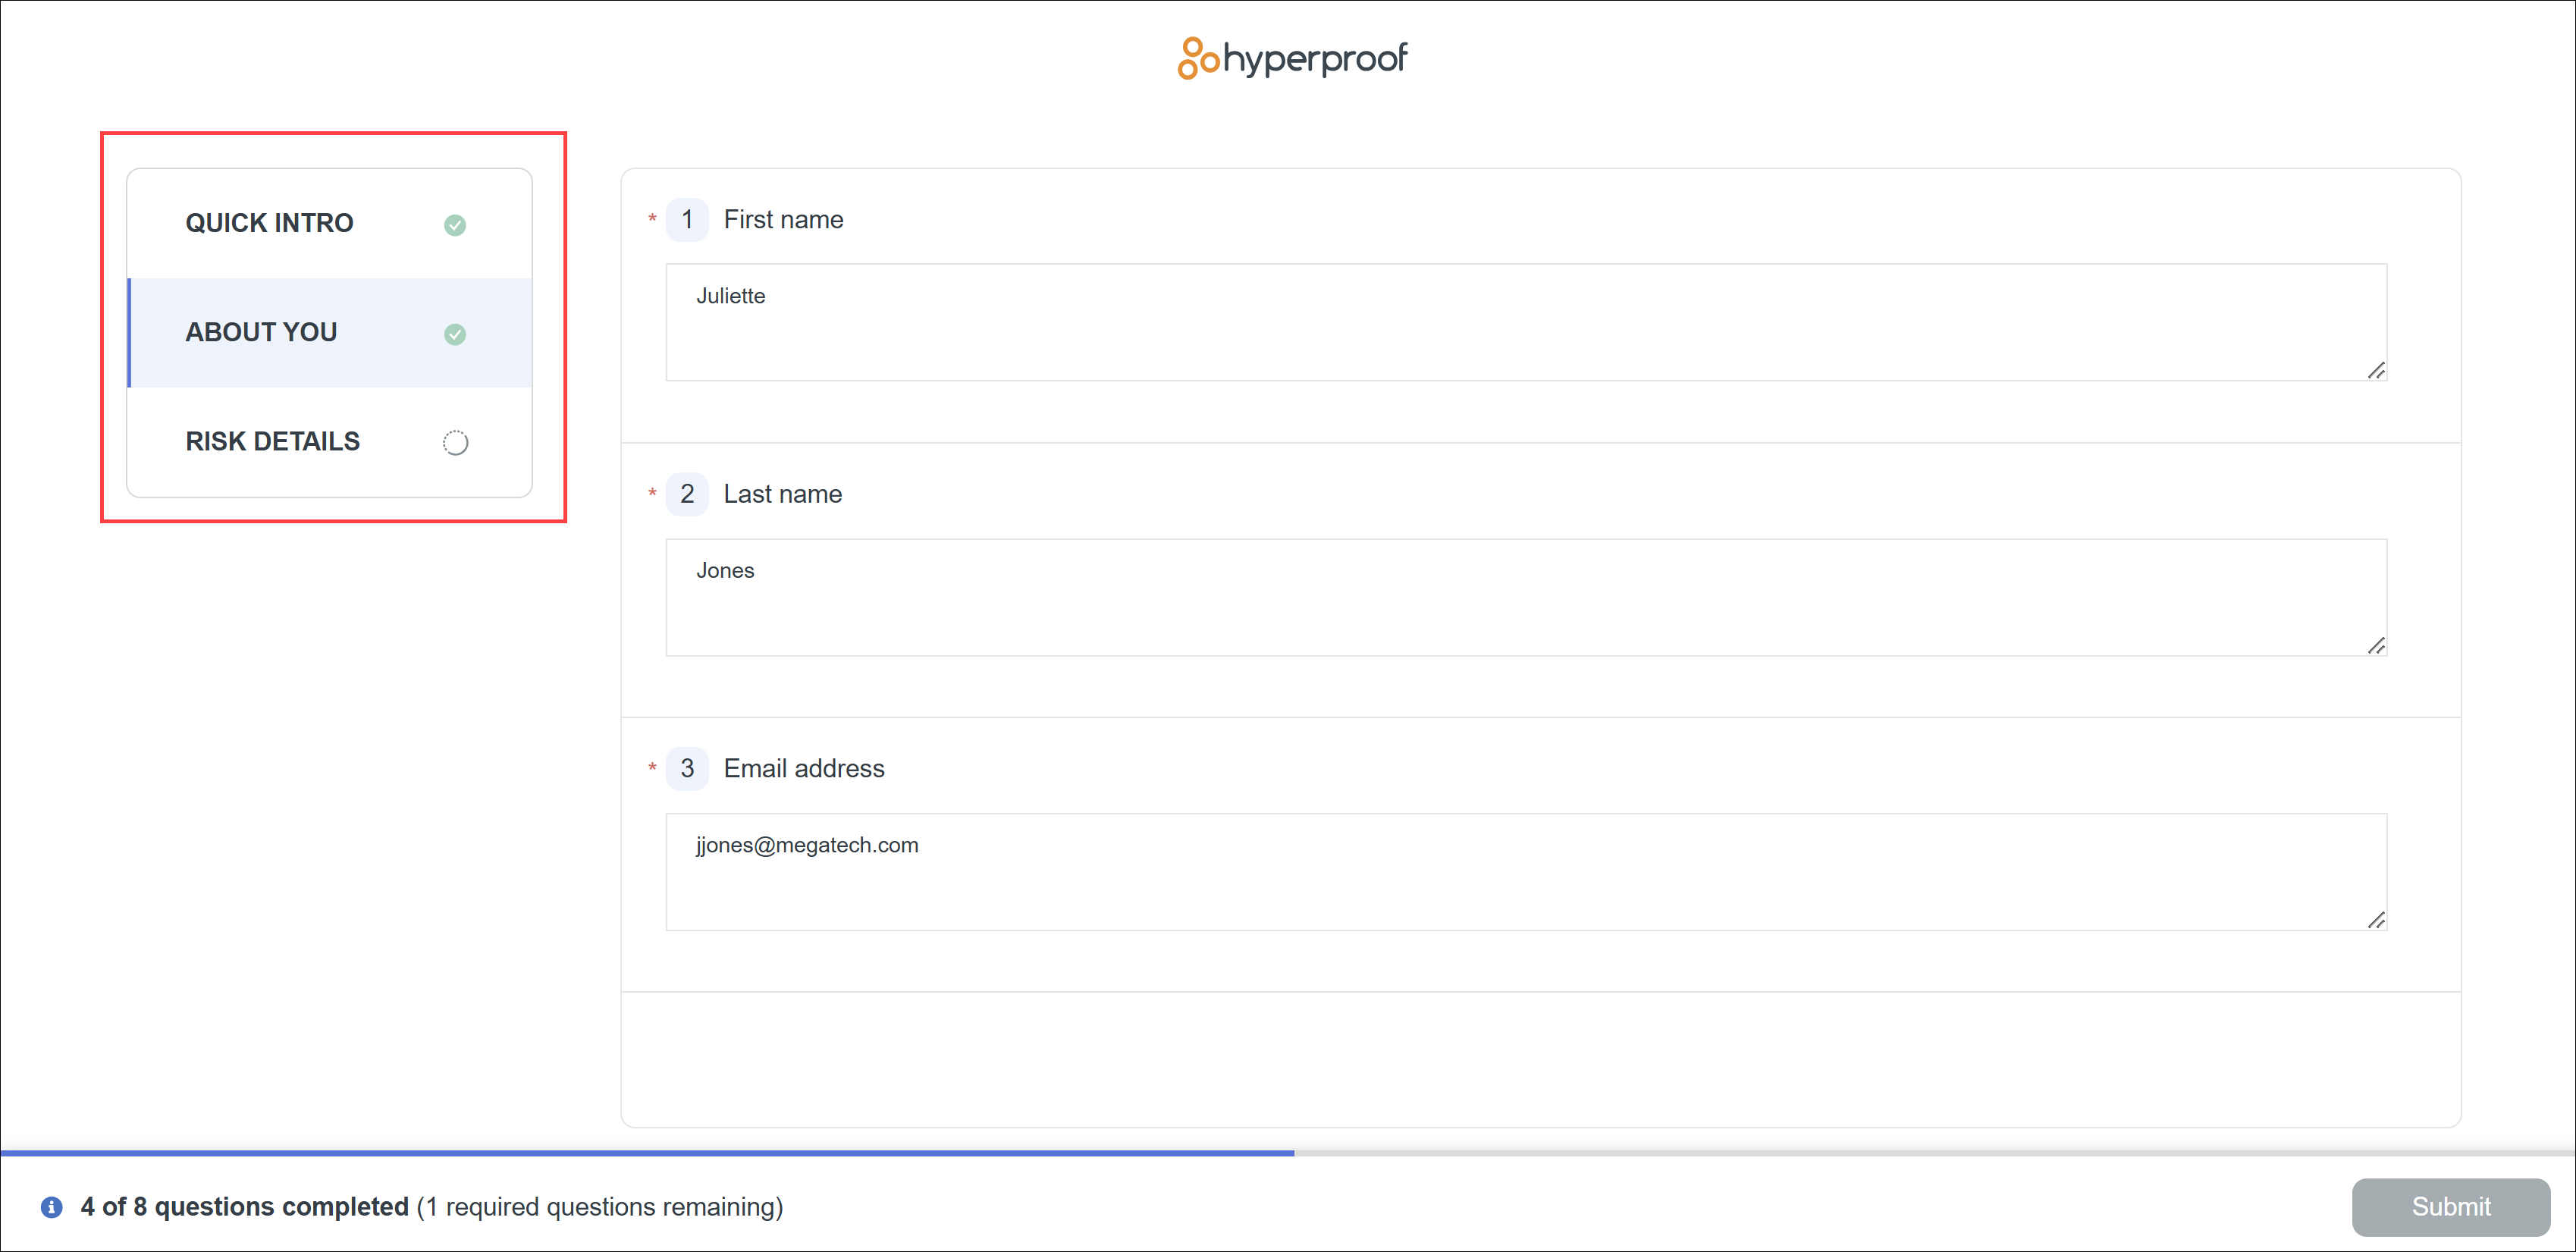Click First name field resize handle
2576x1252 pixels.
[2376, 371]
